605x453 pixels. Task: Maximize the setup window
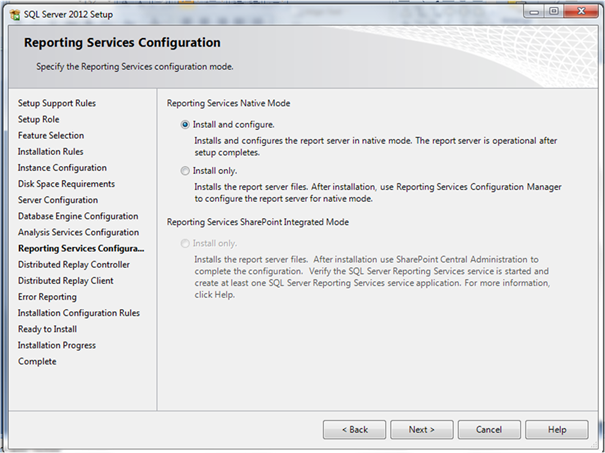[x=553, y=12]
